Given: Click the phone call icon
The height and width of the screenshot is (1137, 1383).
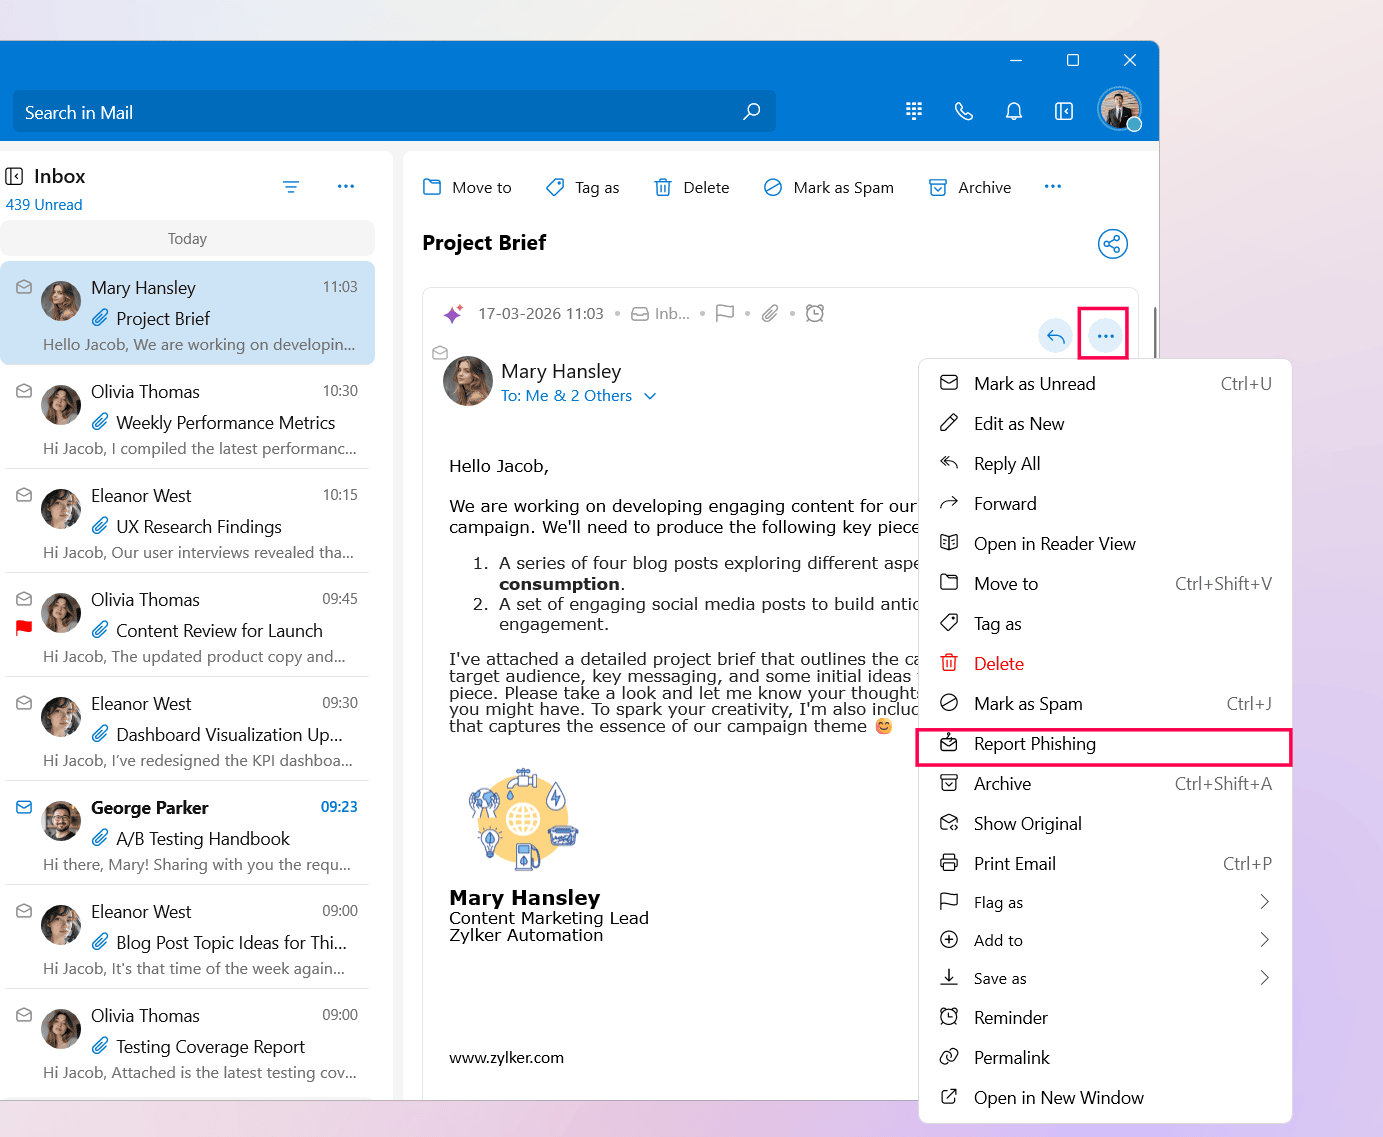Looking at the screenshot, I should [963, 111].
